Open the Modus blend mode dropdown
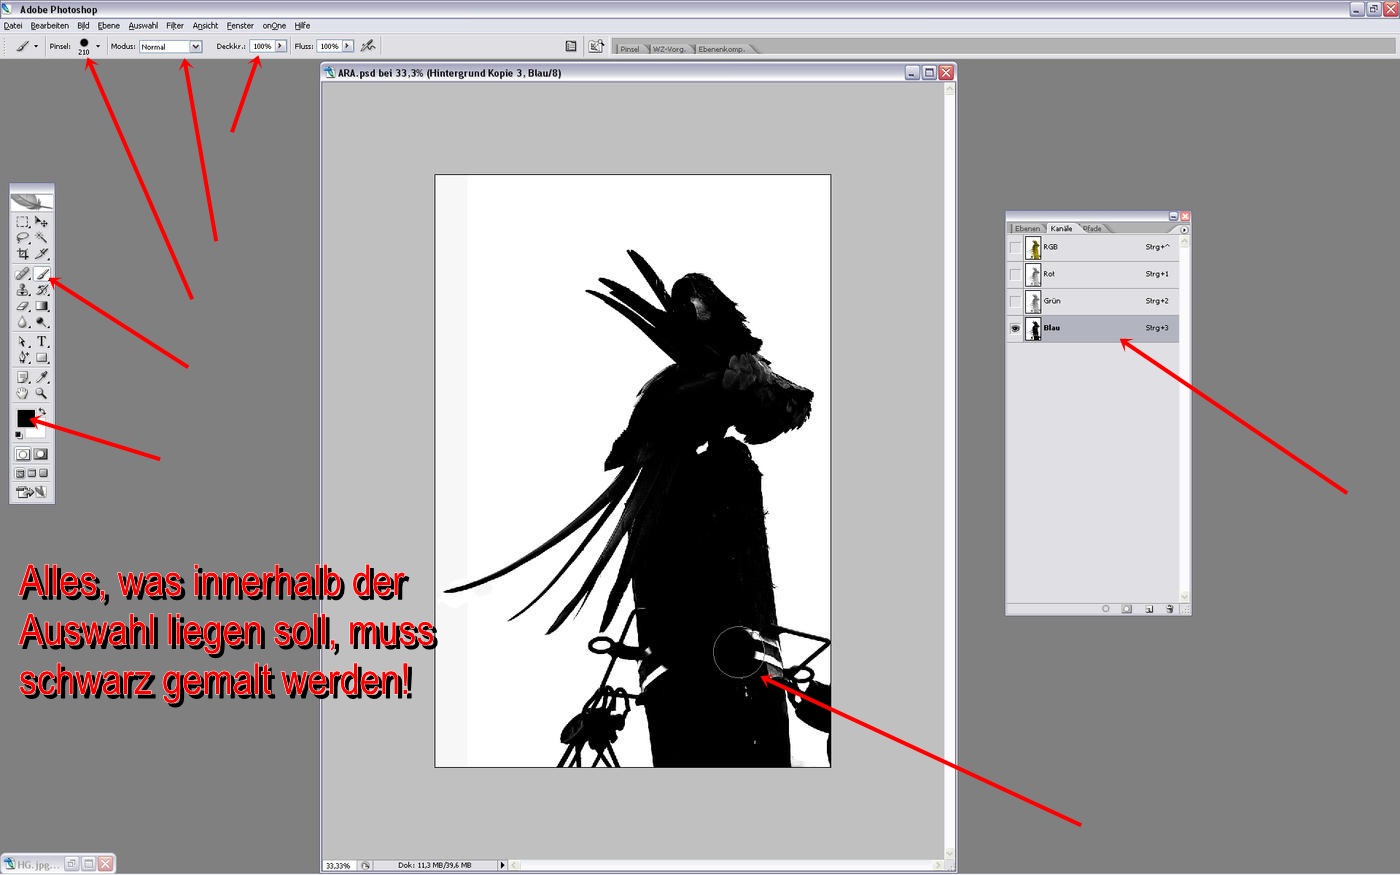Viewport: 1400px width, 875px height. pyautogui.click(x=196, y=46)
